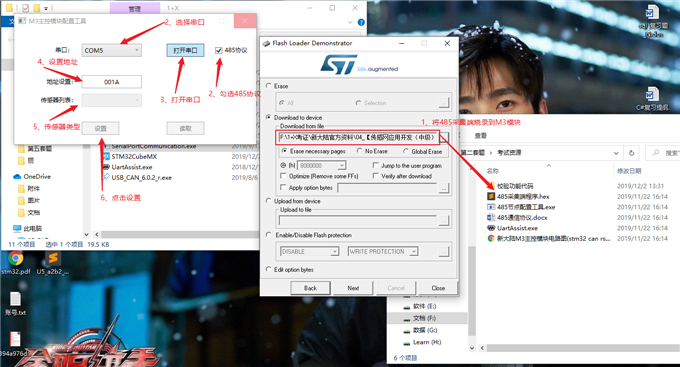Switch to the 管理 ribbon tab

[135, 8]
